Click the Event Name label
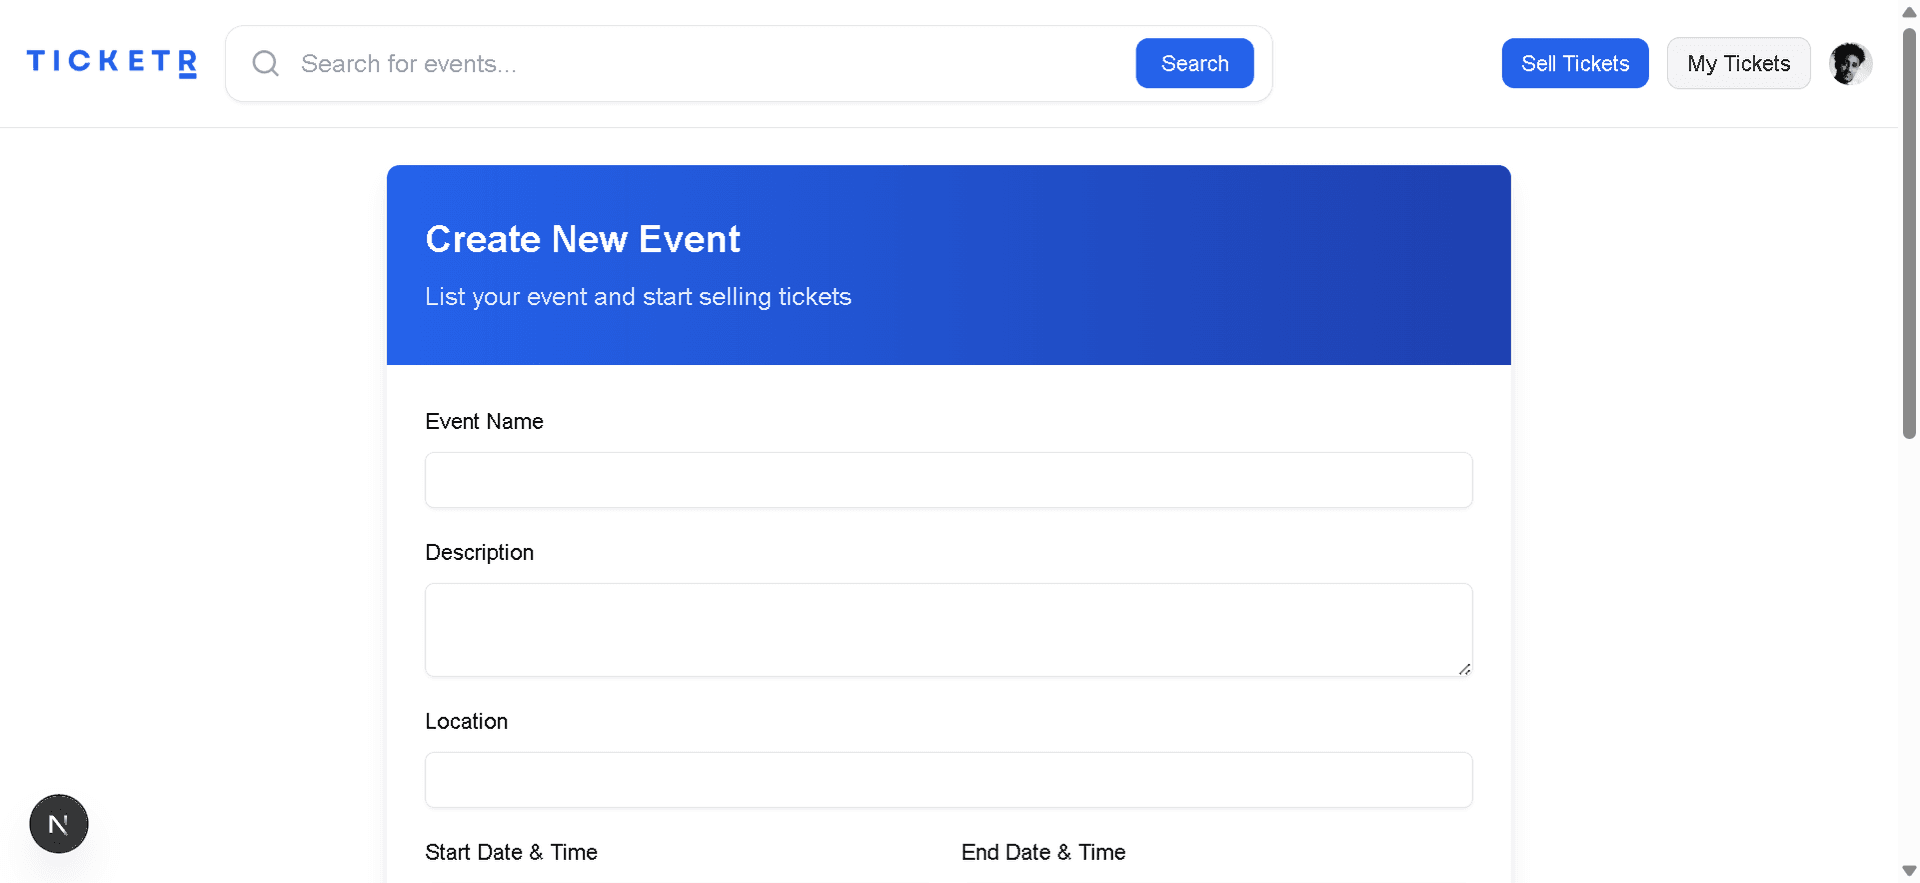The width and height of the screenshot is (1920, 883). tap(484, 422)
